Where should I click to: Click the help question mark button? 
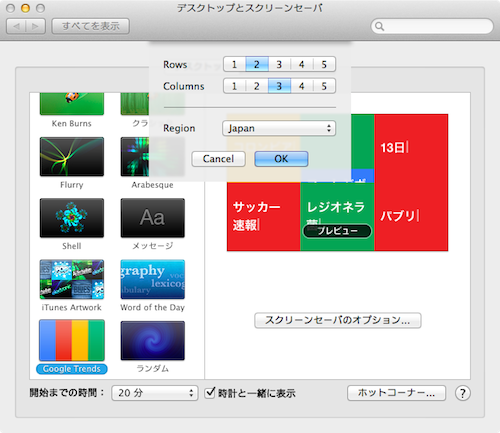point(463,393)
